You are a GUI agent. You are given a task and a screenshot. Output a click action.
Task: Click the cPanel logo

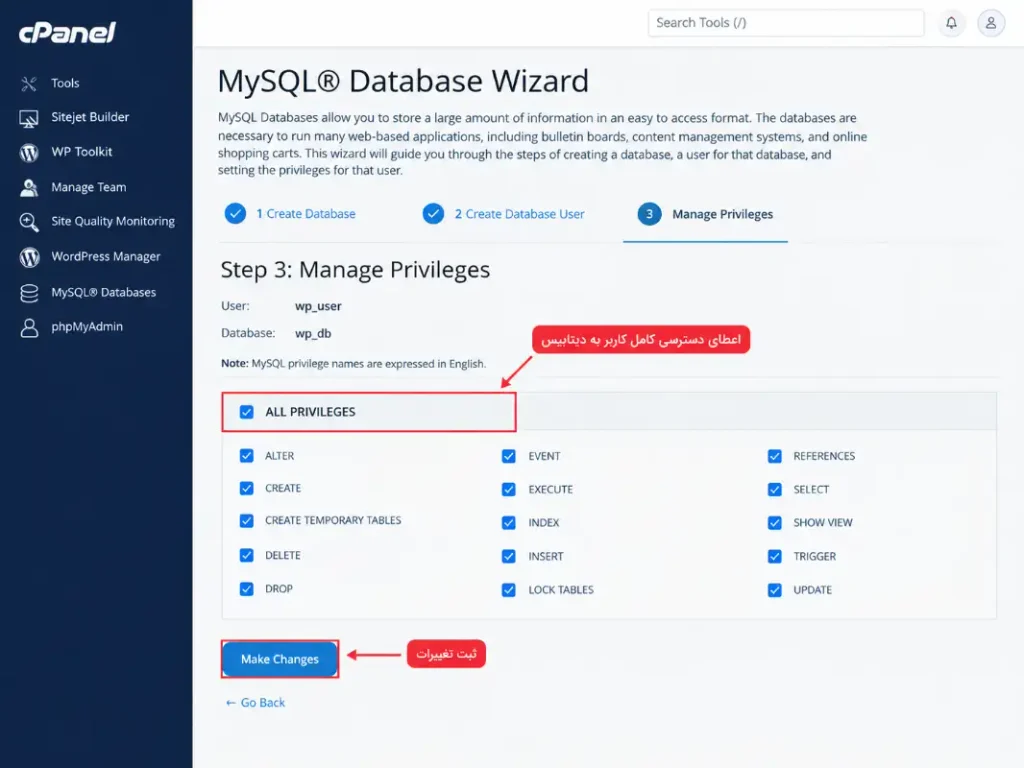pos(67,33)
